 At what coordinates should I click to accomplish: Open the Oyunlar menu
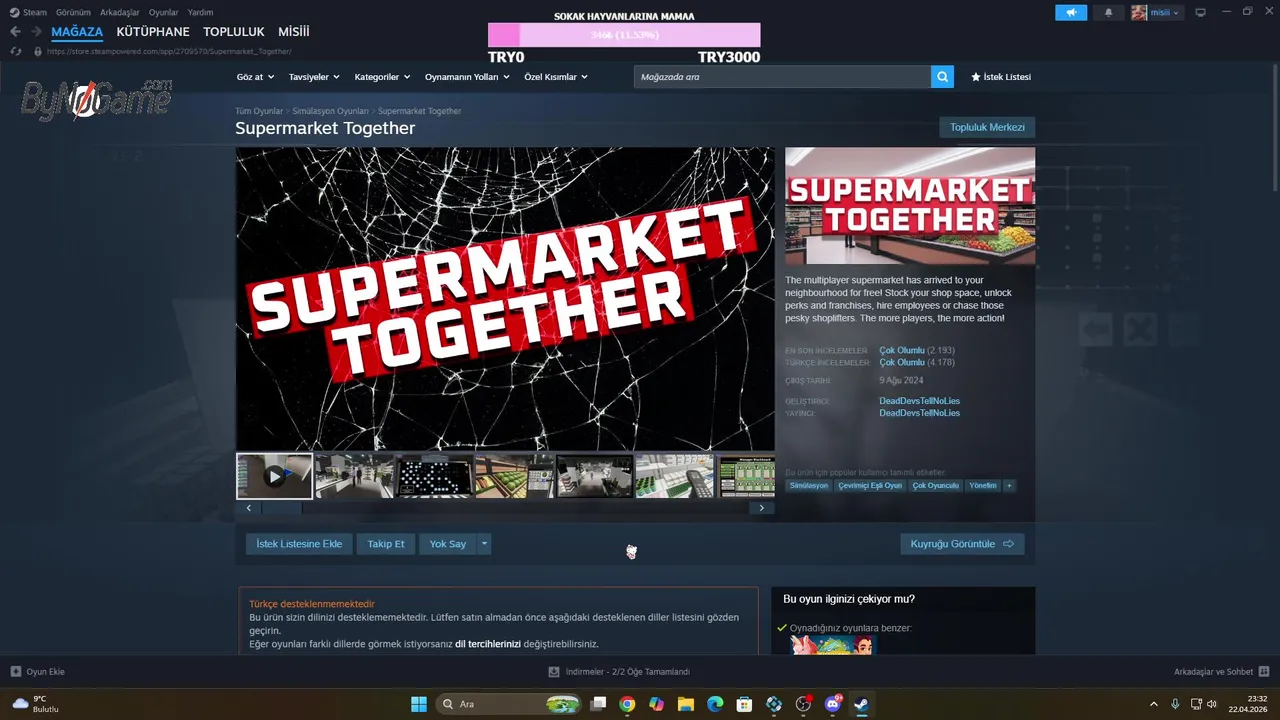coord(164,13)
